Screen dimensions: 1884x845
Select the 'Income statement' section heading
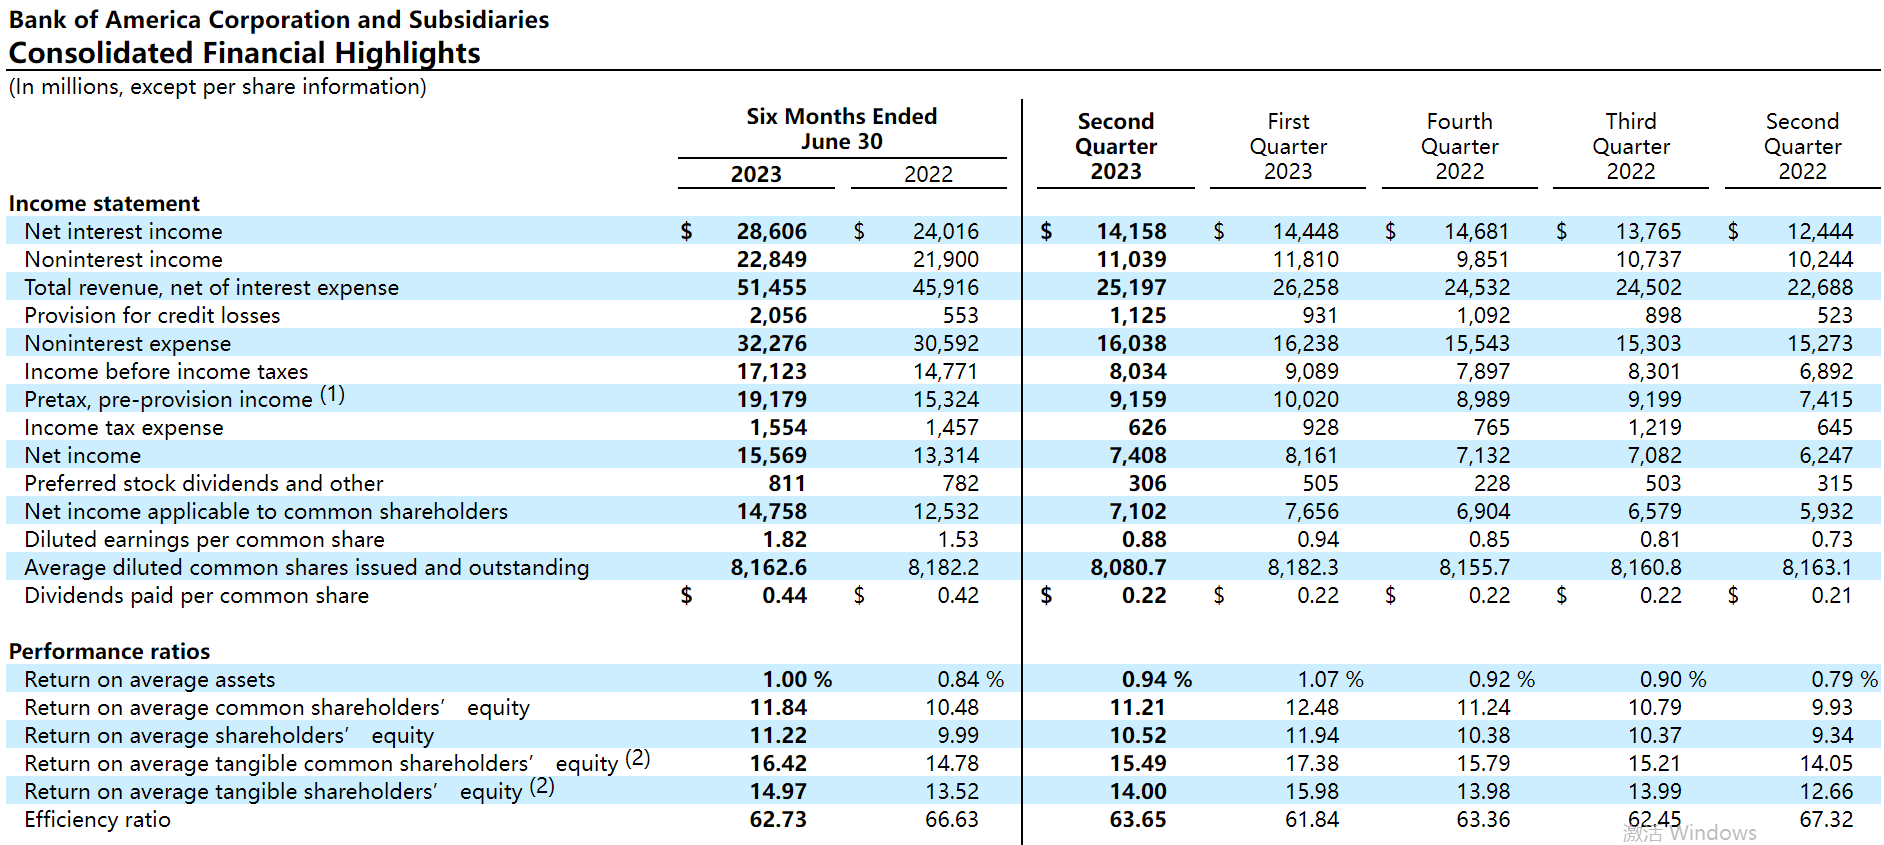104,203
